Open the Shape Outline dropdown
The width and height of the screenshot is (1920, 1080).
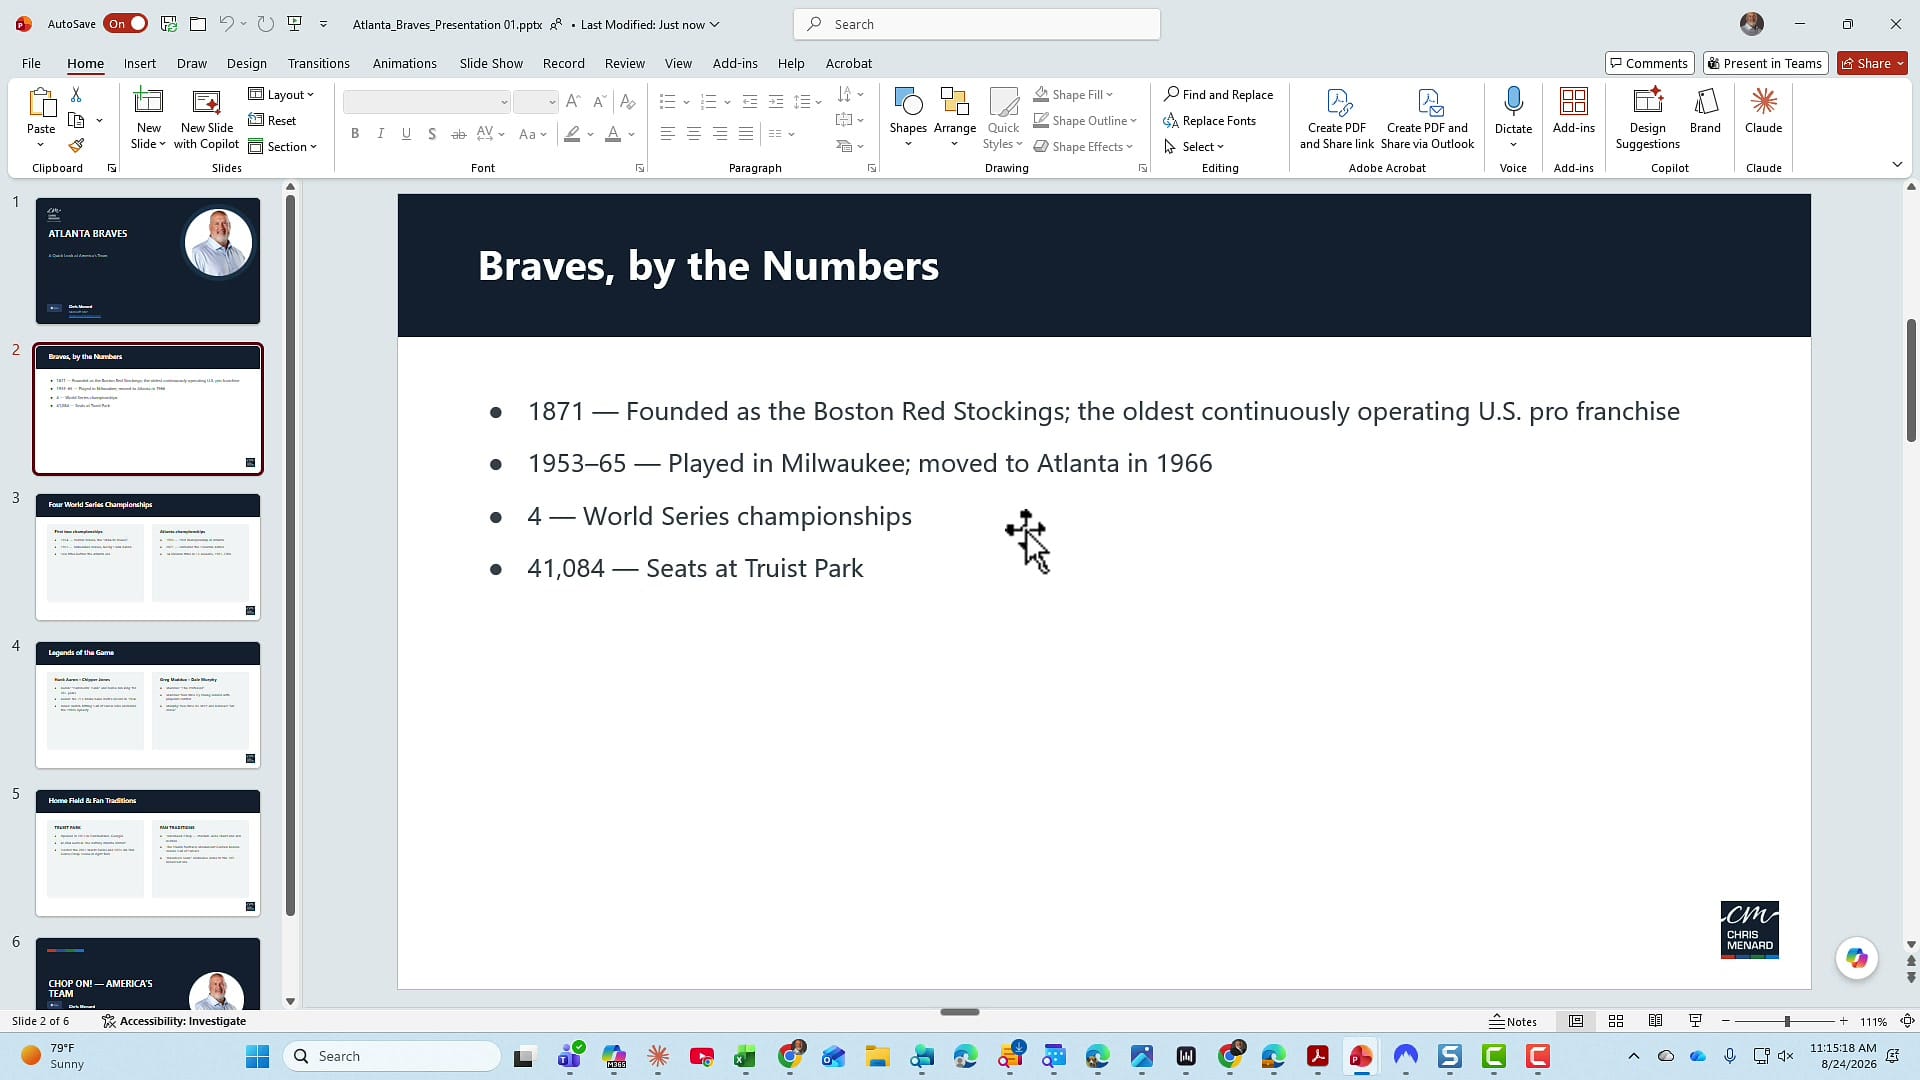point(1085,120)
